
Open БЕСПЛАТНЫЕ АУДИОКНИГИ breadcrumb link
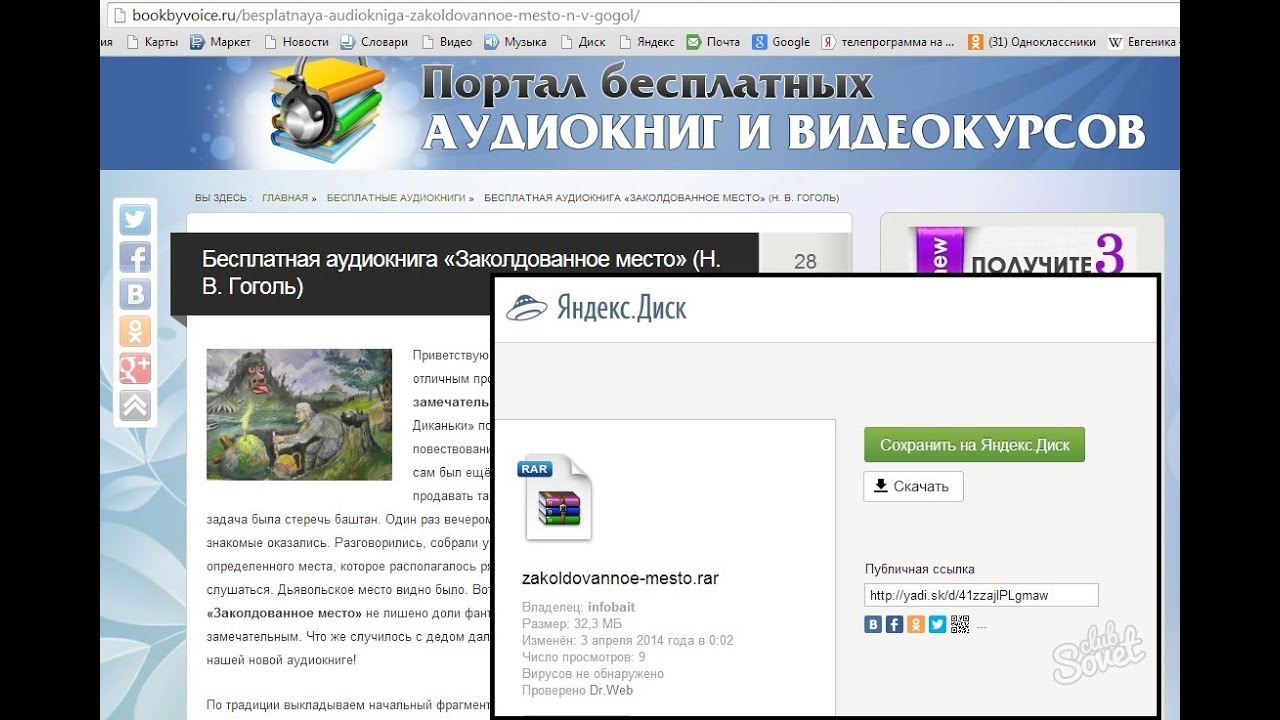396,198
